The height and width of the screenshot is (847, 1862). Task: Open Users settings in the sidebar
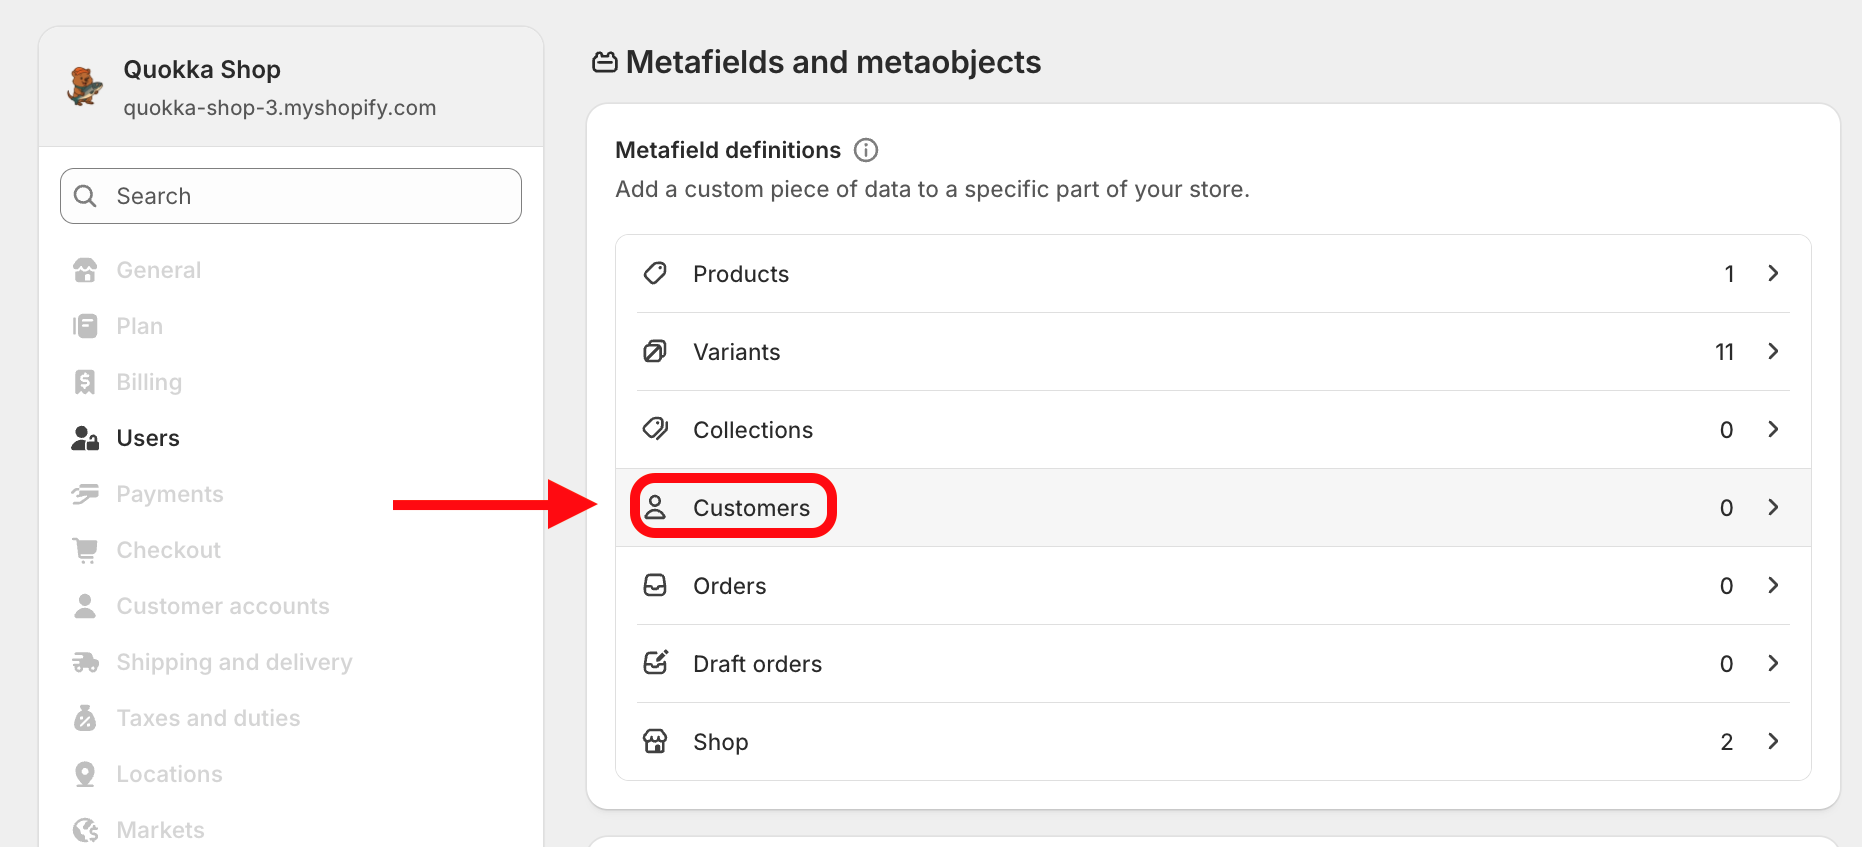148,438
